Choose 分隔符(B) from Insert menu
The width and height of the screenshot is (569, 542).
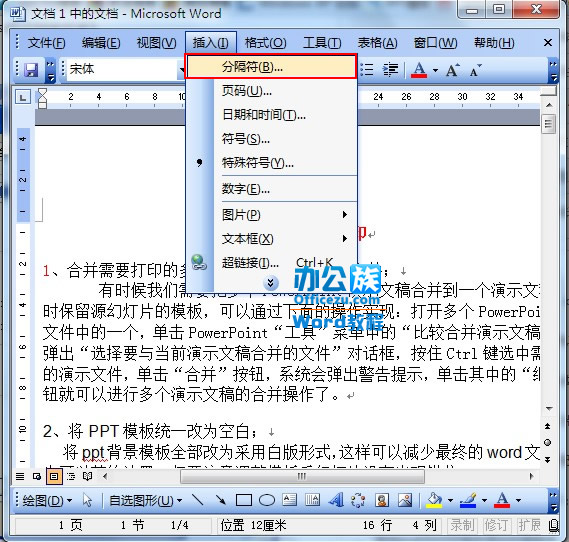(271, 66)
